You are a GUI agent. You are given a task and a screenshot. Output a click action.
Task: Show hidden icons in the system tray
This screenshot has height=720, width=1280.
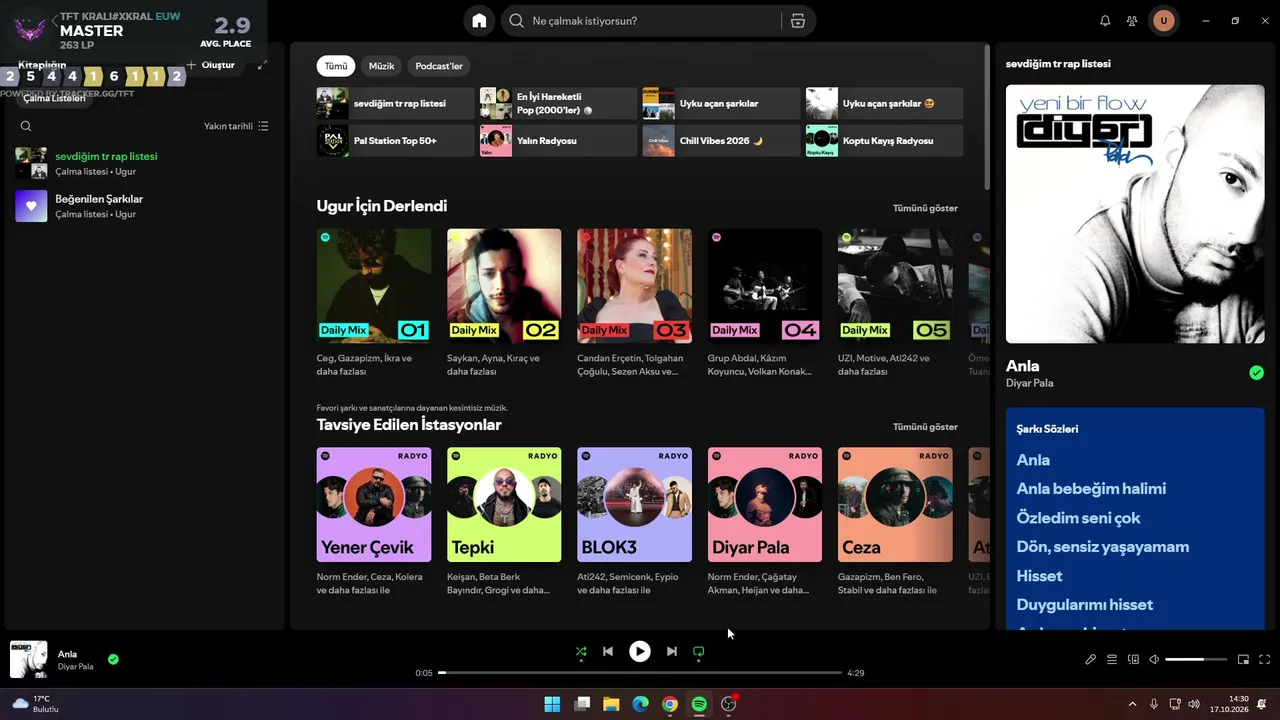coord(1132,704)
